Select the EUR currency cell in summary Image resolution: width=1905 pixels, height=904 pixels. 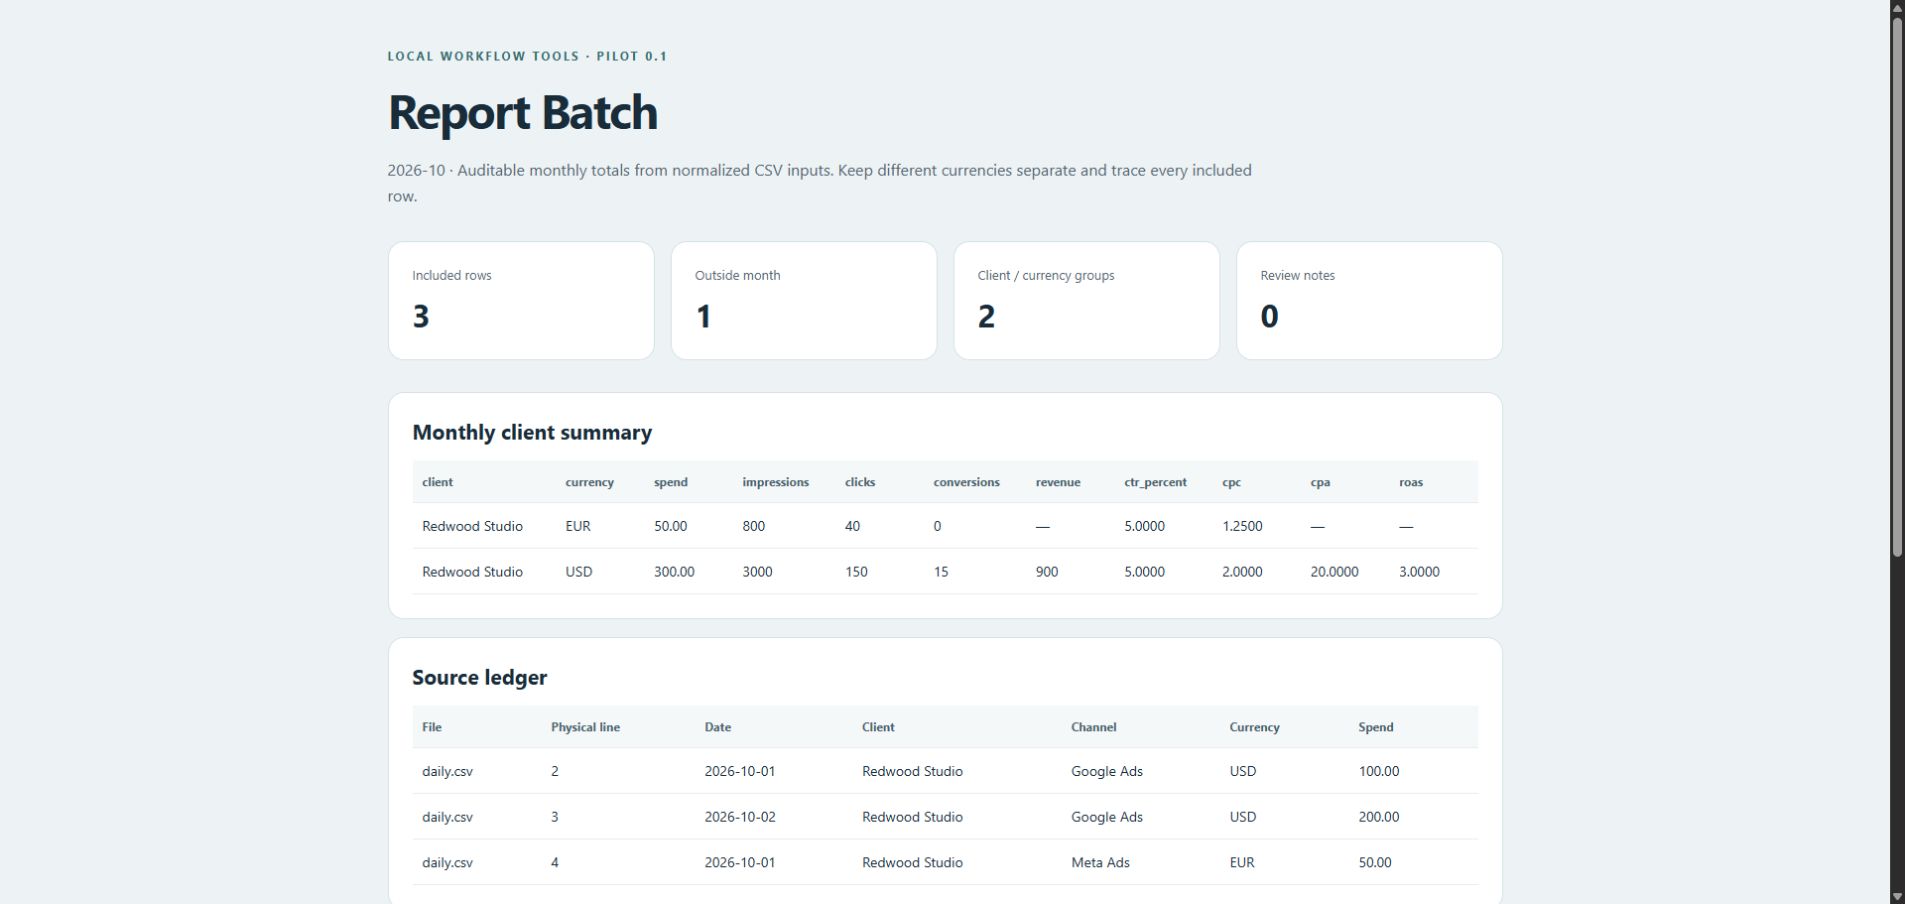point(578,526)
